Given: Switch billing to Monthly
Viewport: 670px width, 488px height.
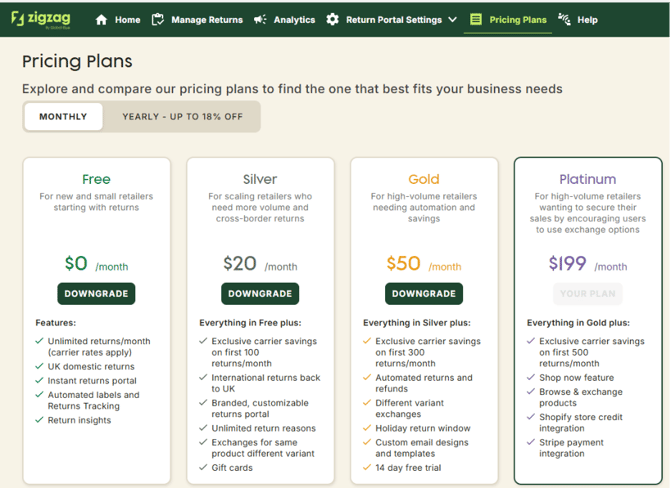Looking at the screenshot, I should click(x=63, y=117).
